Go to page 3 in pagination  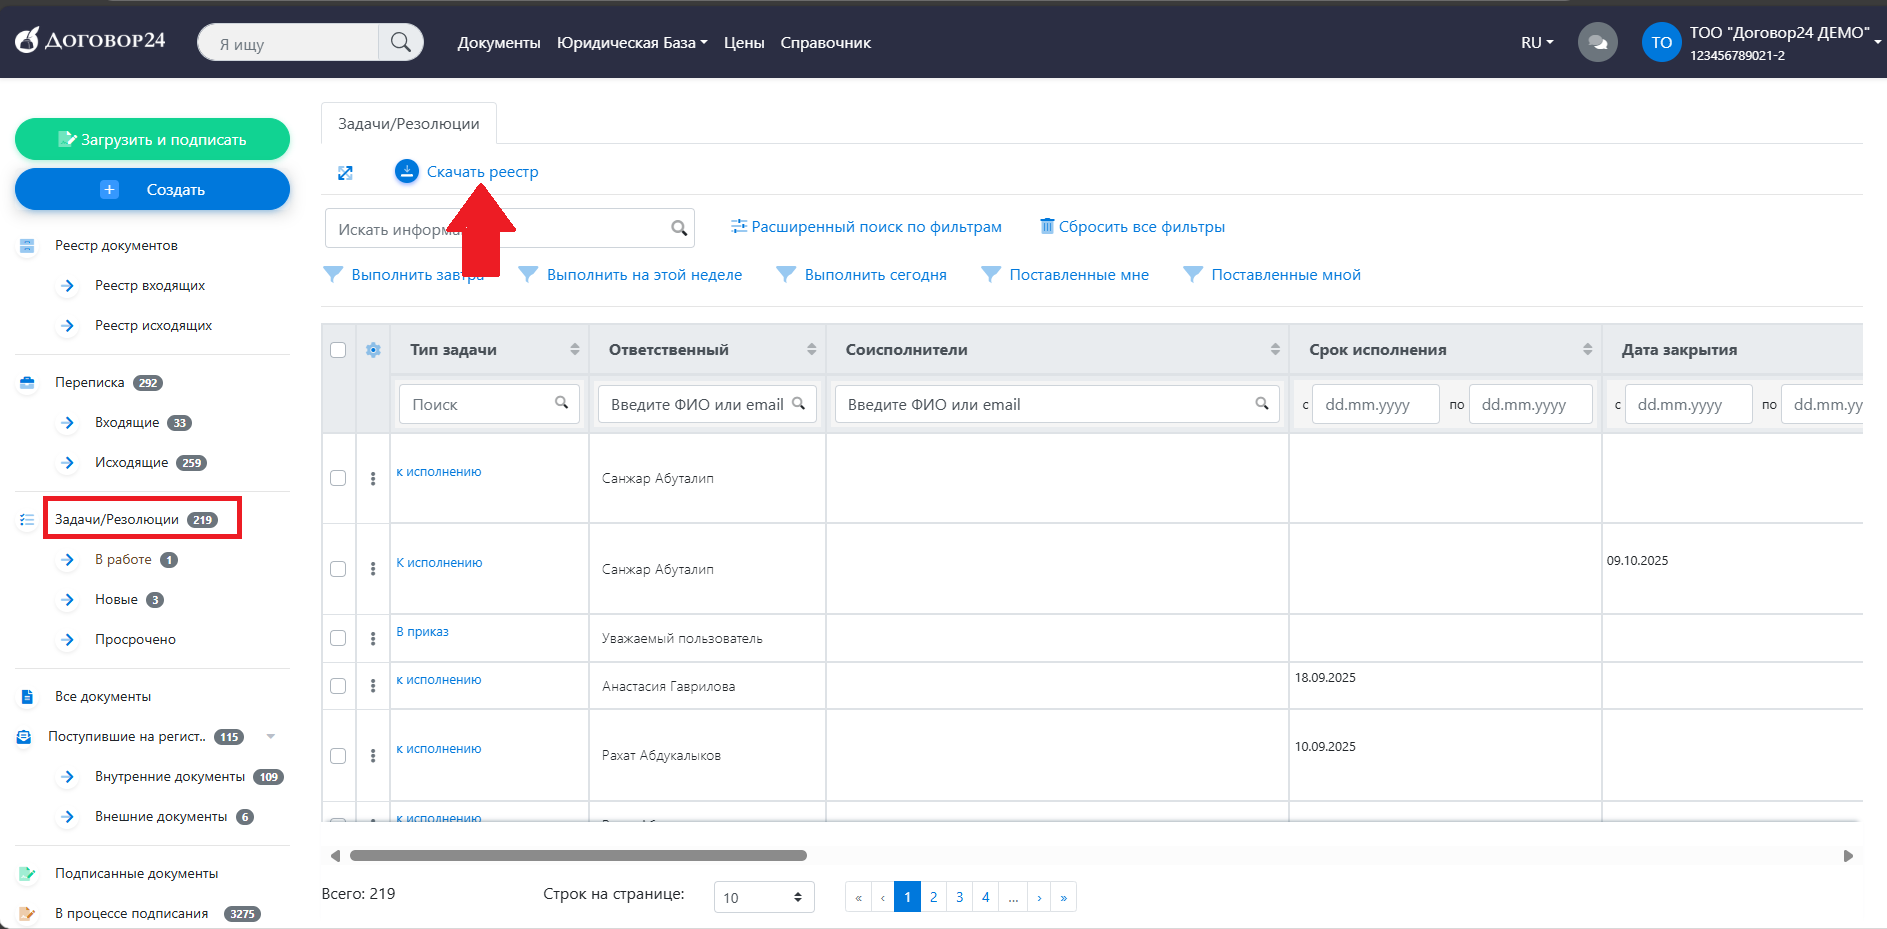pyautogui.click(x=959, y=897)
